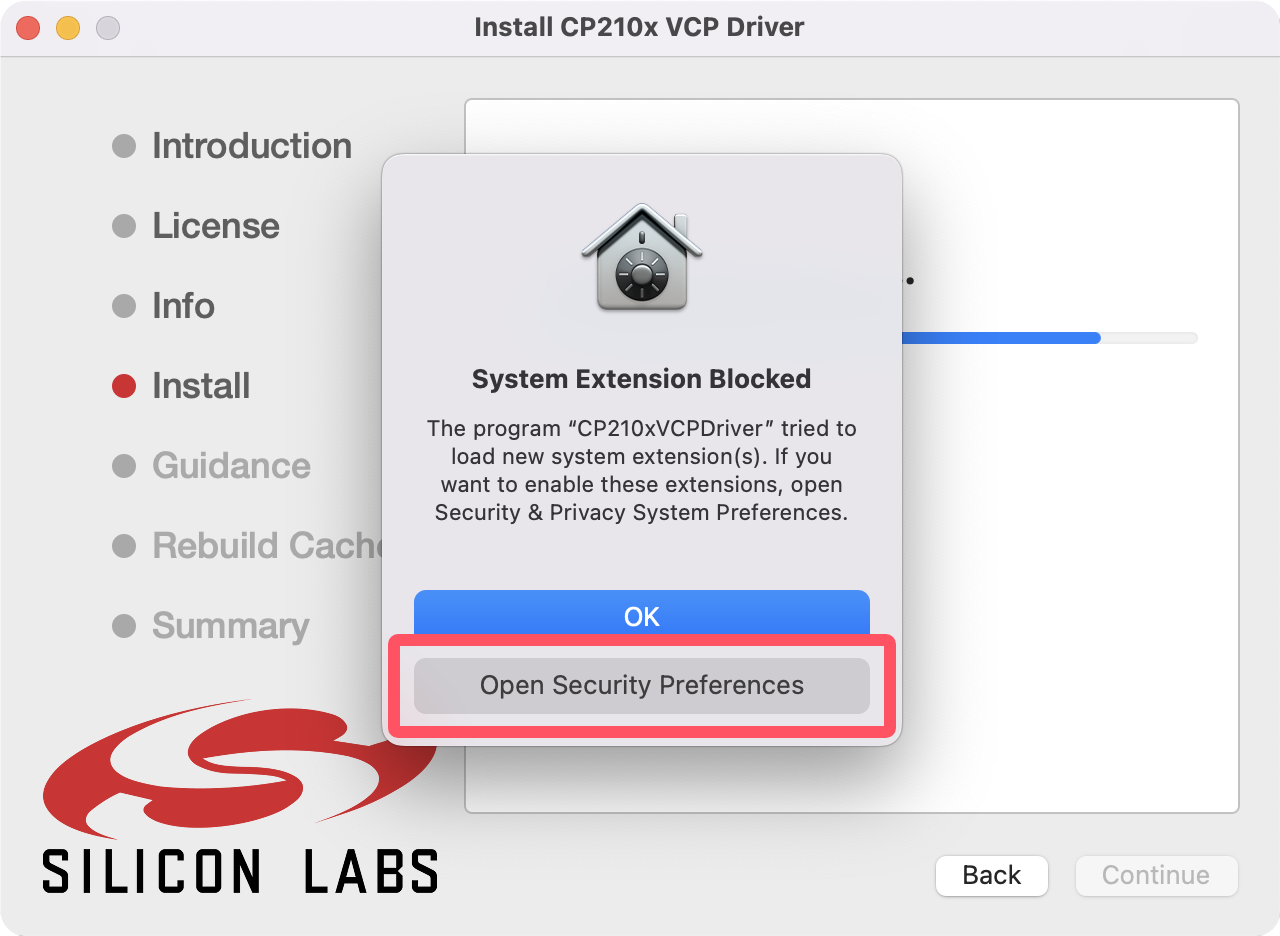Click the CP210xVCPDriver message text

pos(641,470)
